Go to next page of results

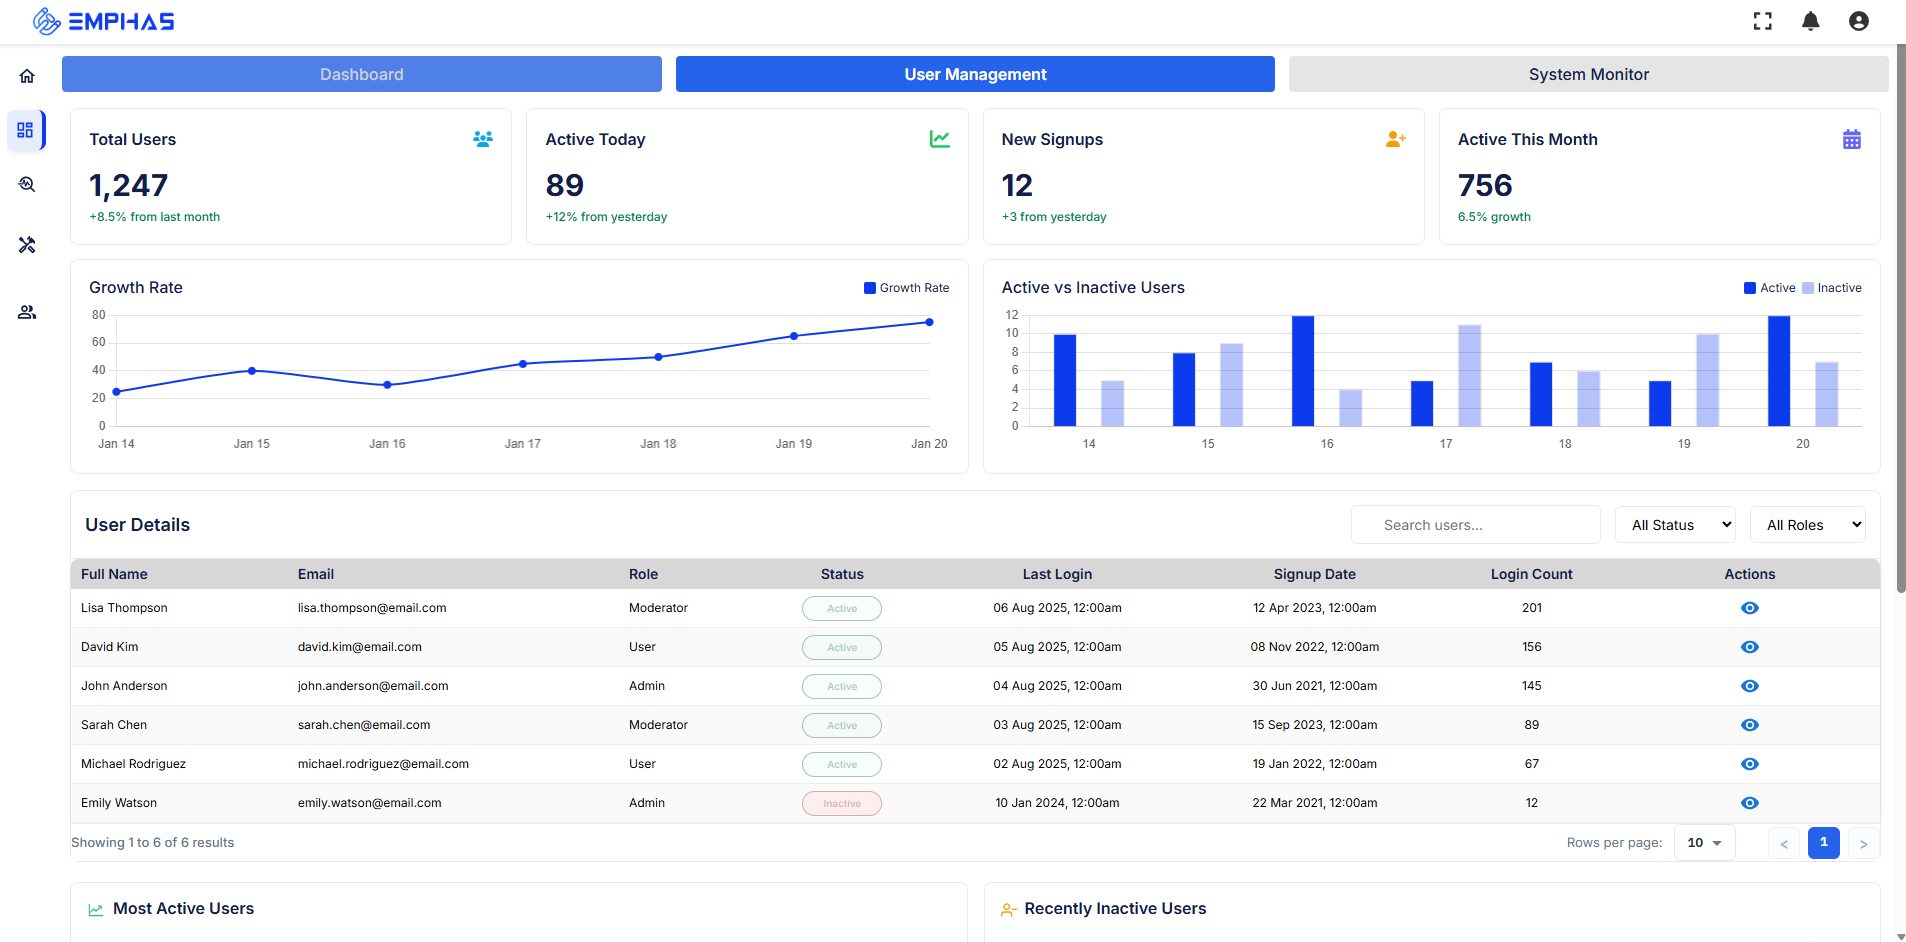1864,843
